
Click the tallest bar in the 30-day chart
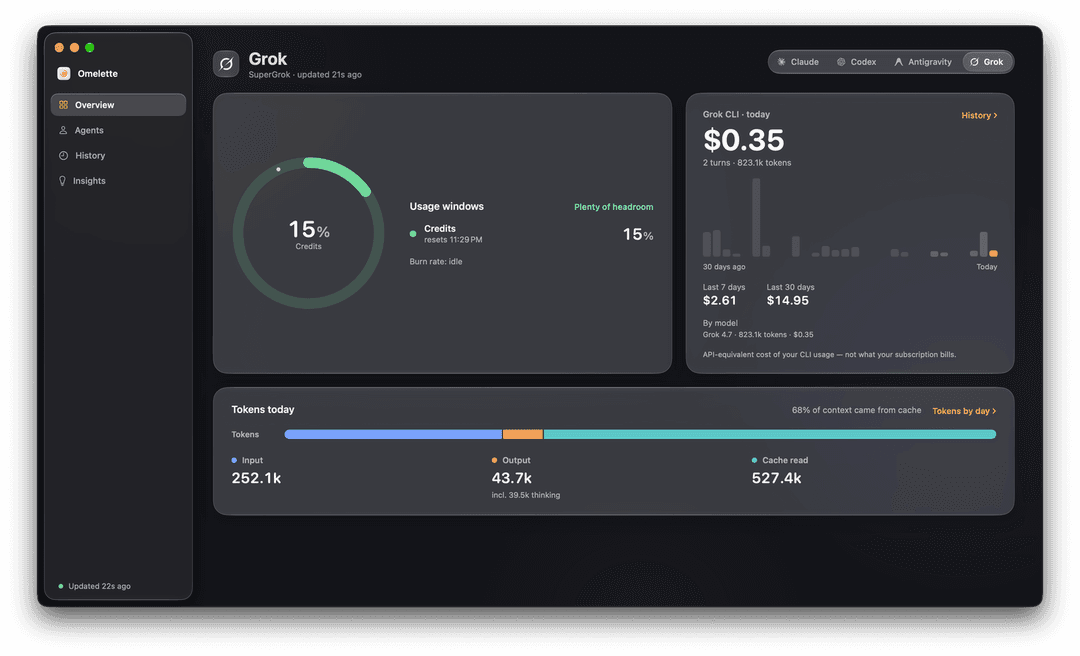[756, 218]
